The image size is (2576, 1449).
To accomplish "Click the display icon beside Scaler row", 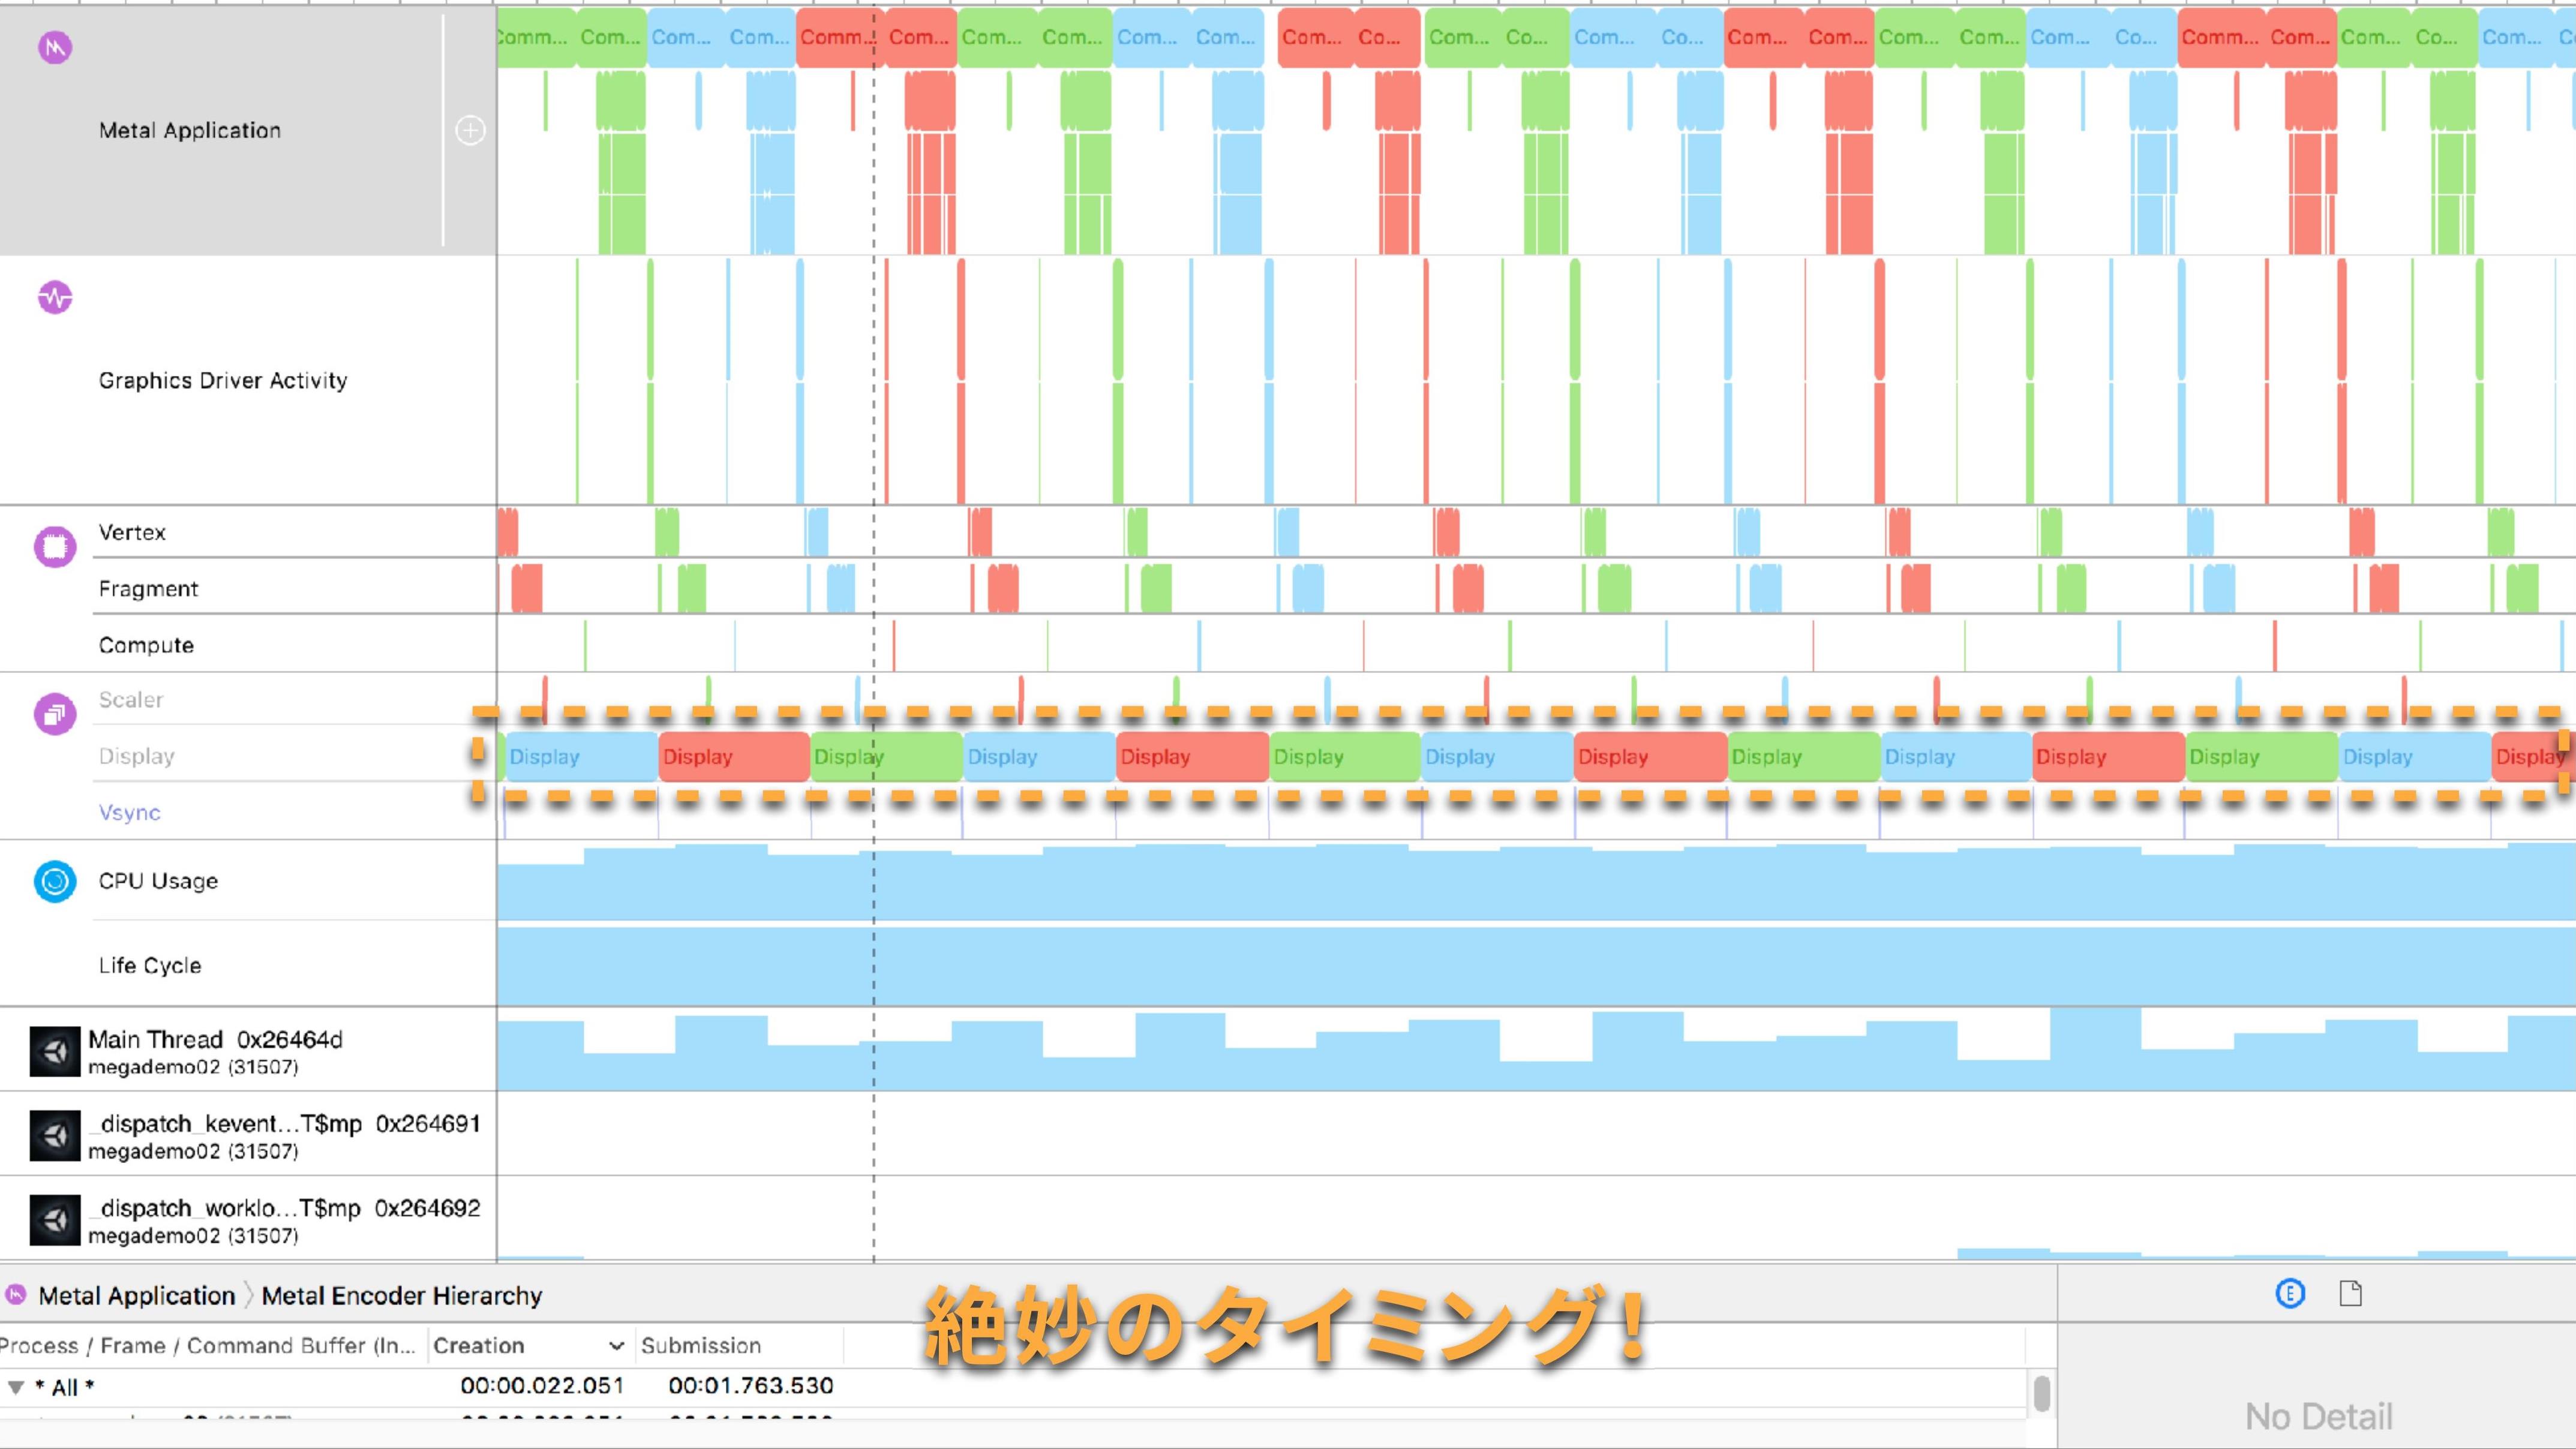I will (x=55, y=714).
